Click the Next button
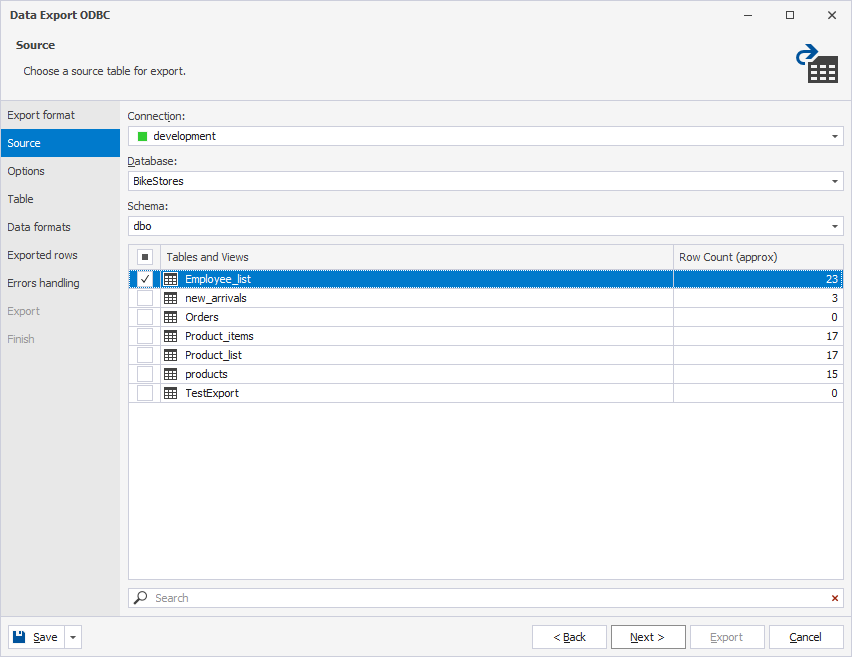Image resolution: width=852 pixels, height=657 pixels. tap(648, 637)
